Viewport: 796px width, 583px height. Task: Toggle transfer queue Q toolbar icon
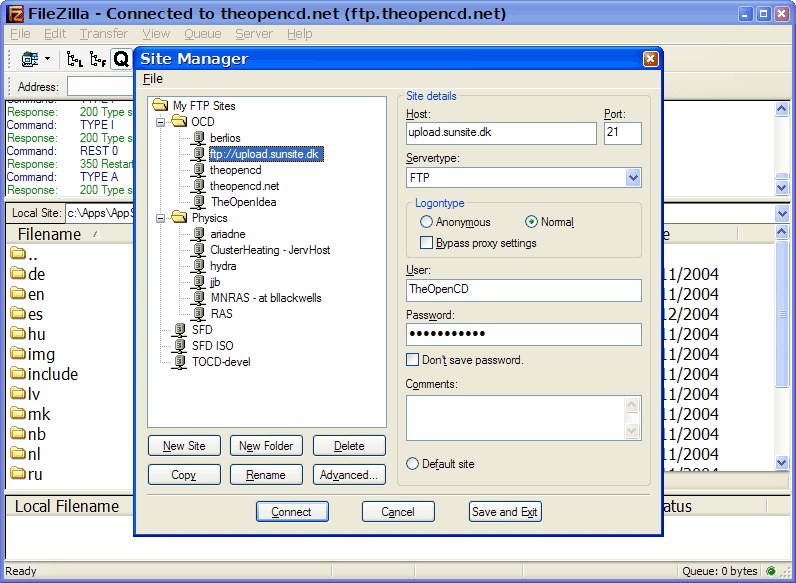121,59
